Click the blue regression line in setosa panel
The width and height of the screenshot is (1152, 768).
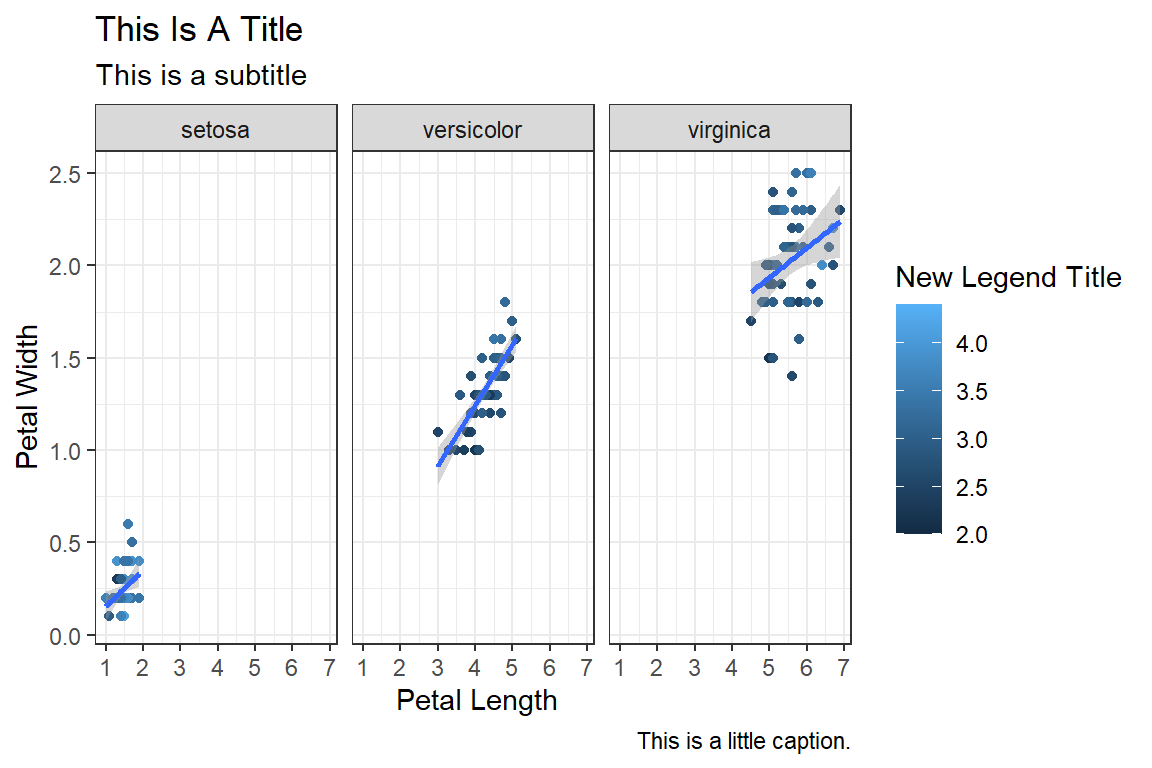click(x=123, y=589)
